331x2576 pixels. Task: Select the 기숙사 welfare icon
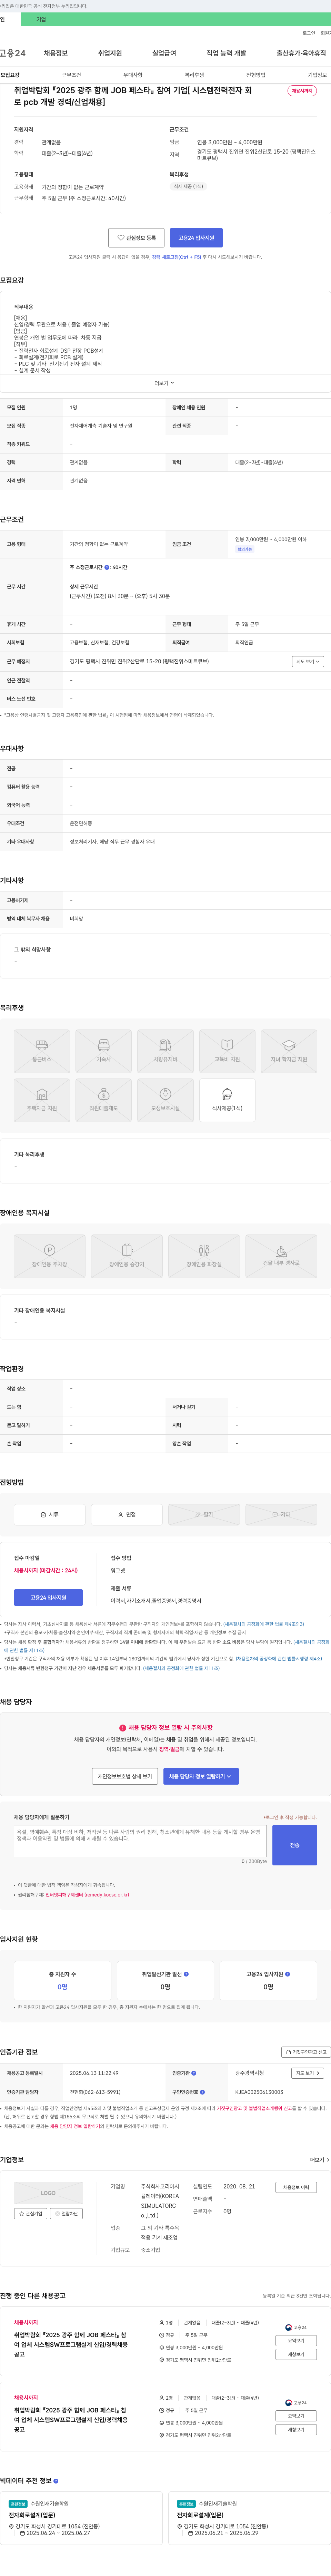tap(104, 1051)
